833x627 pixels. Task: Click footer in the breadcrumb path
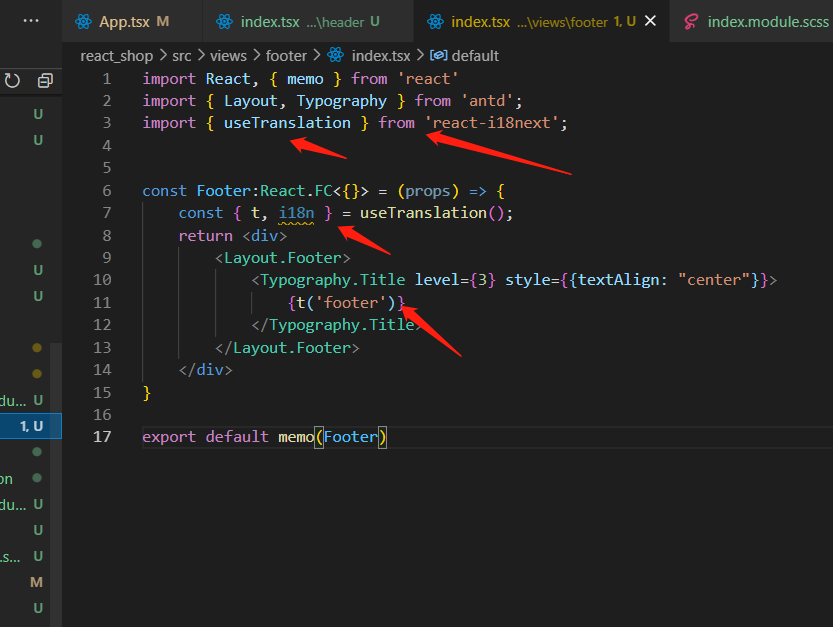click(286, 56)
